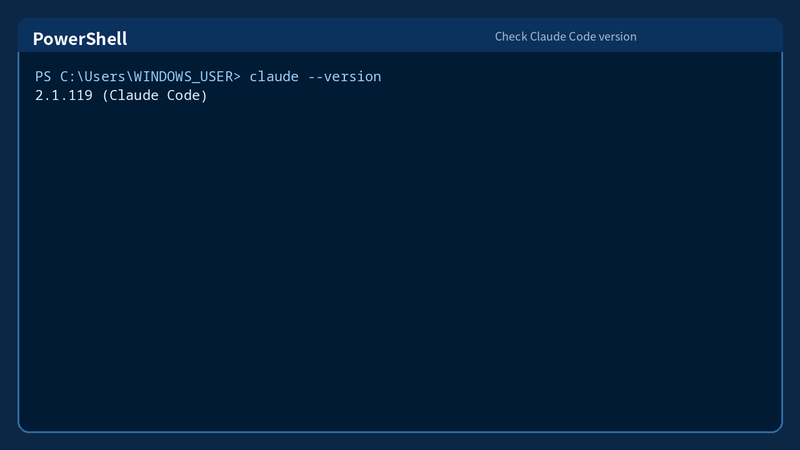Image resolution: width=800 pixels, height=450 pixels.
Task: Click the dark background outside the terminal
Action: (x=400, y=442)
